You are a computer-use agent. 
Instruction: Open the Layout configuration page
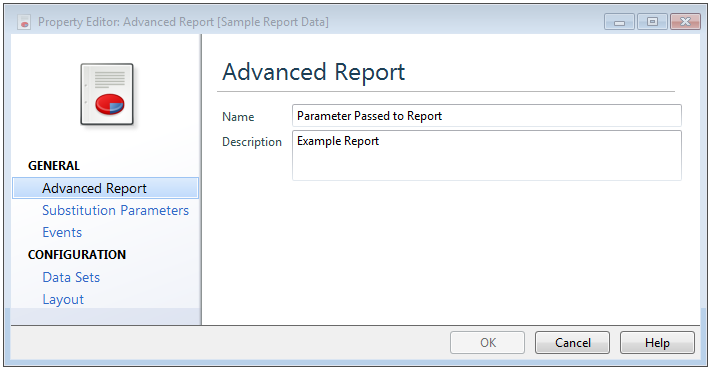[x=63, y=300]
